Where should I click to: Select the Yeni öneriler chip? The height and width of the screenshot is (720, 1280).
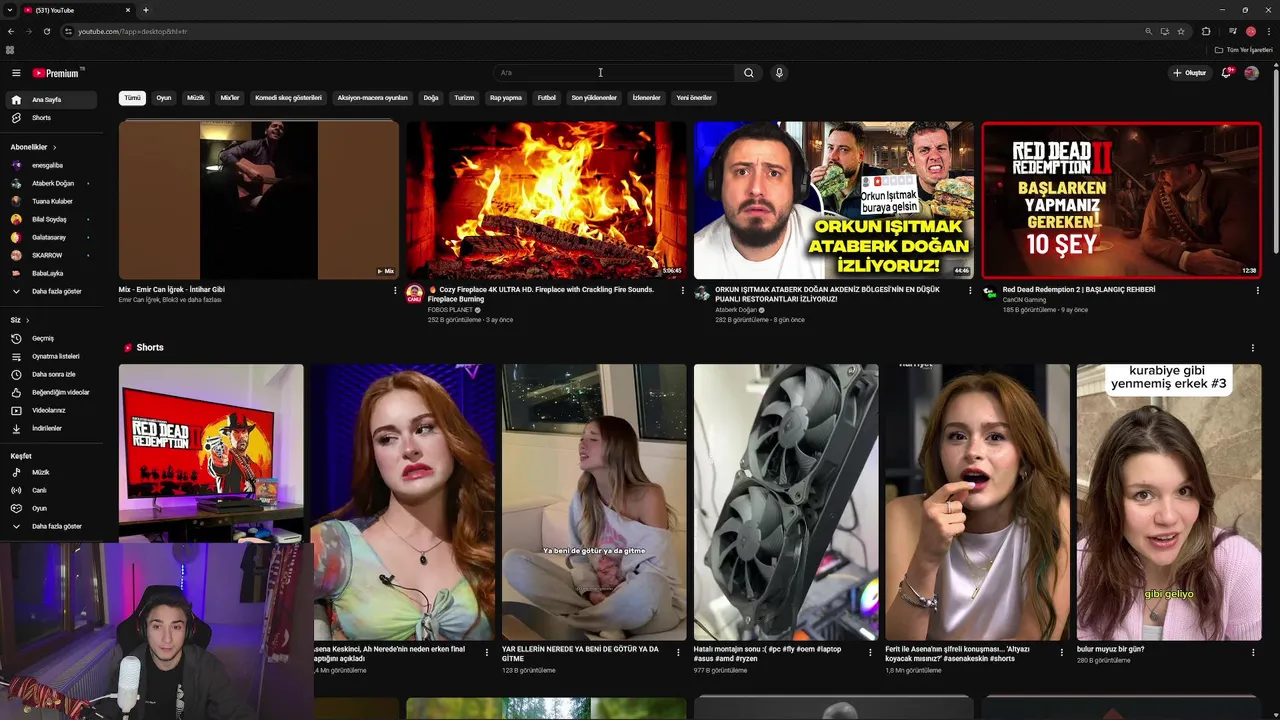point(694,98)
